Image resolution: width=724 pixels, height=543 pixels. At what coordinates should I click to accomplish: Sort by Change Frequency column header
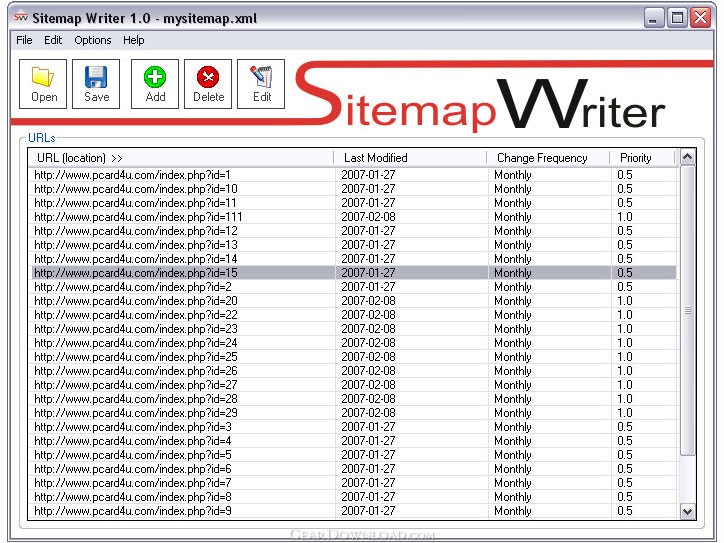(x=548, y=158)
